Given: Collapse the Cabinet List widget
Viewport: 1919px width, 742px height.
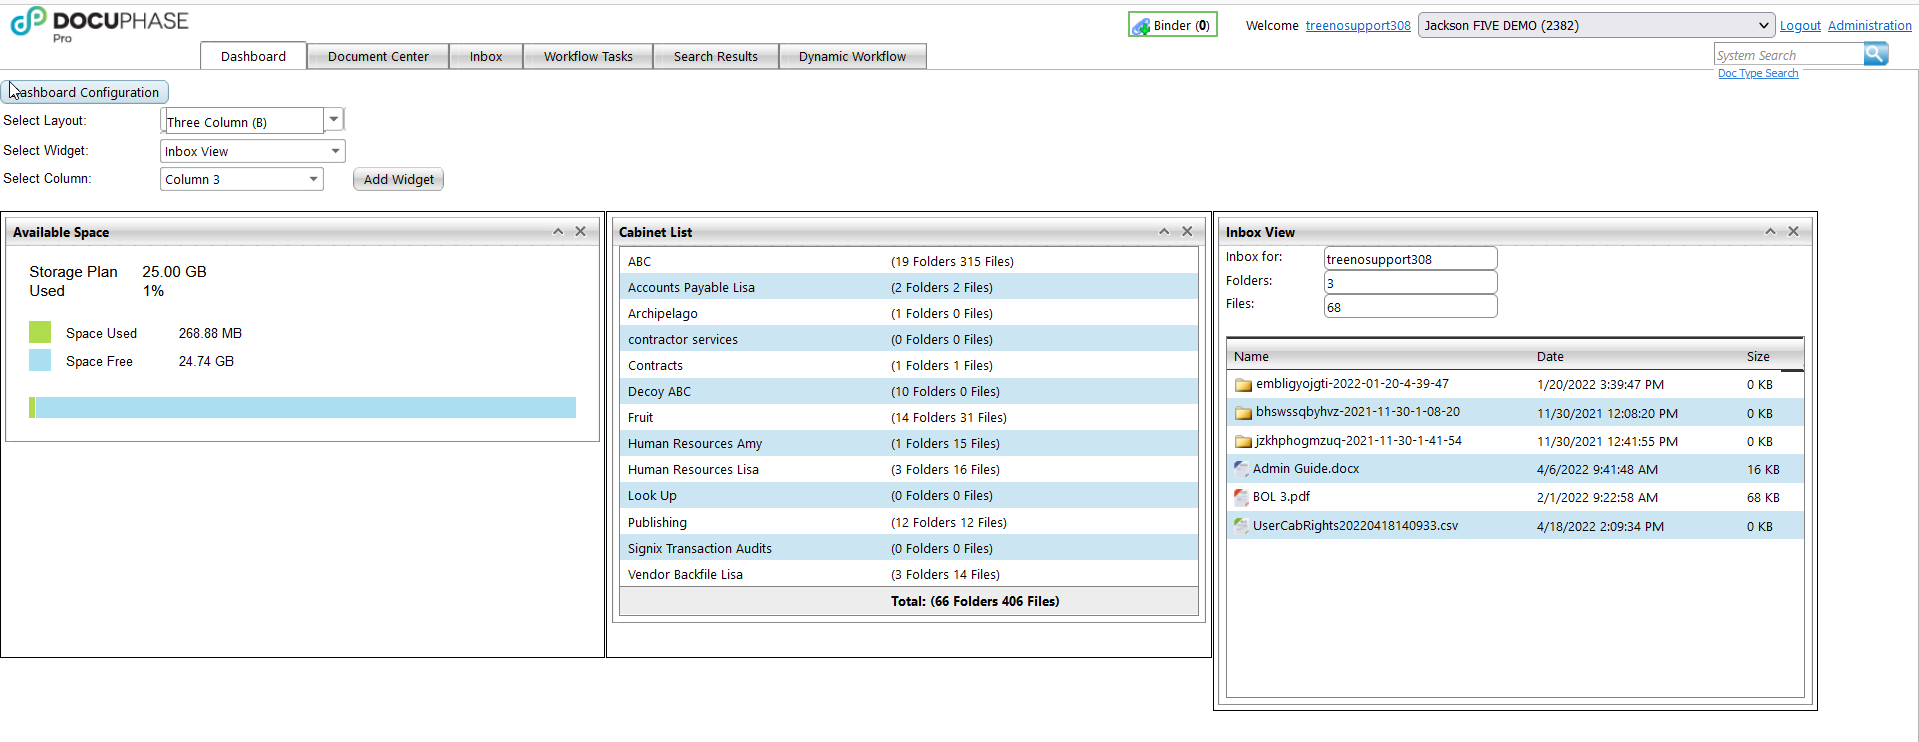Looking at the screenshot, I should pos(1164,231).
